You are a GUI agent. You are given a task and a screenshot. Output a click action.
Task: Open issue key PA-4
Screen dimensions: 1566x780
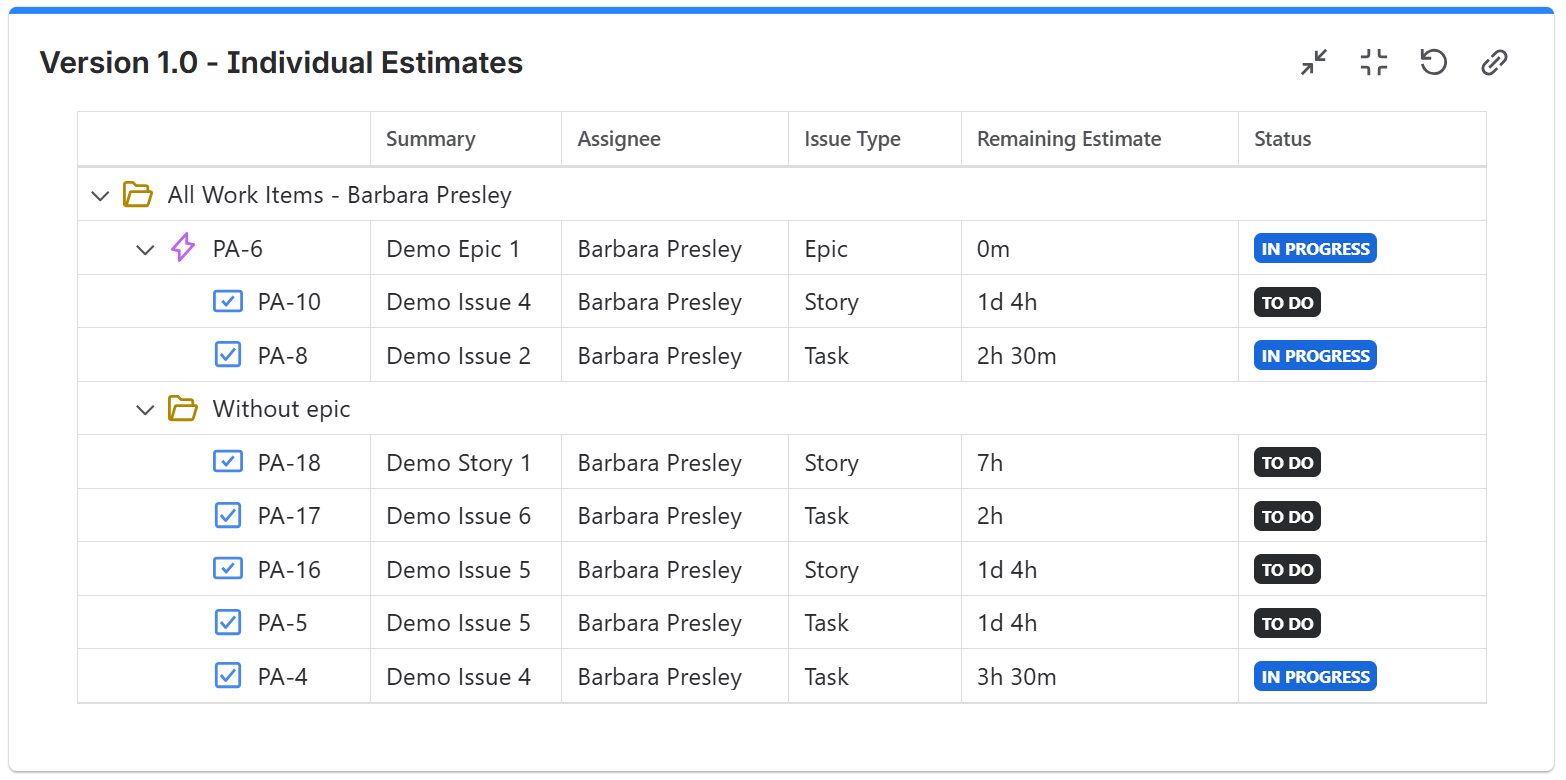click(x=283, y=677)
